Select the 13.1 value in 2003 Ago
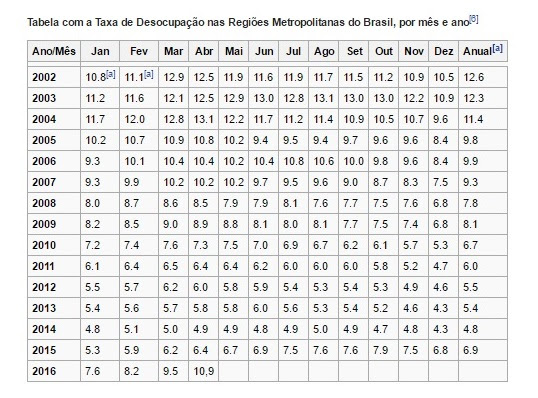Viewport: 538px width, 398px height. [324, 98]
